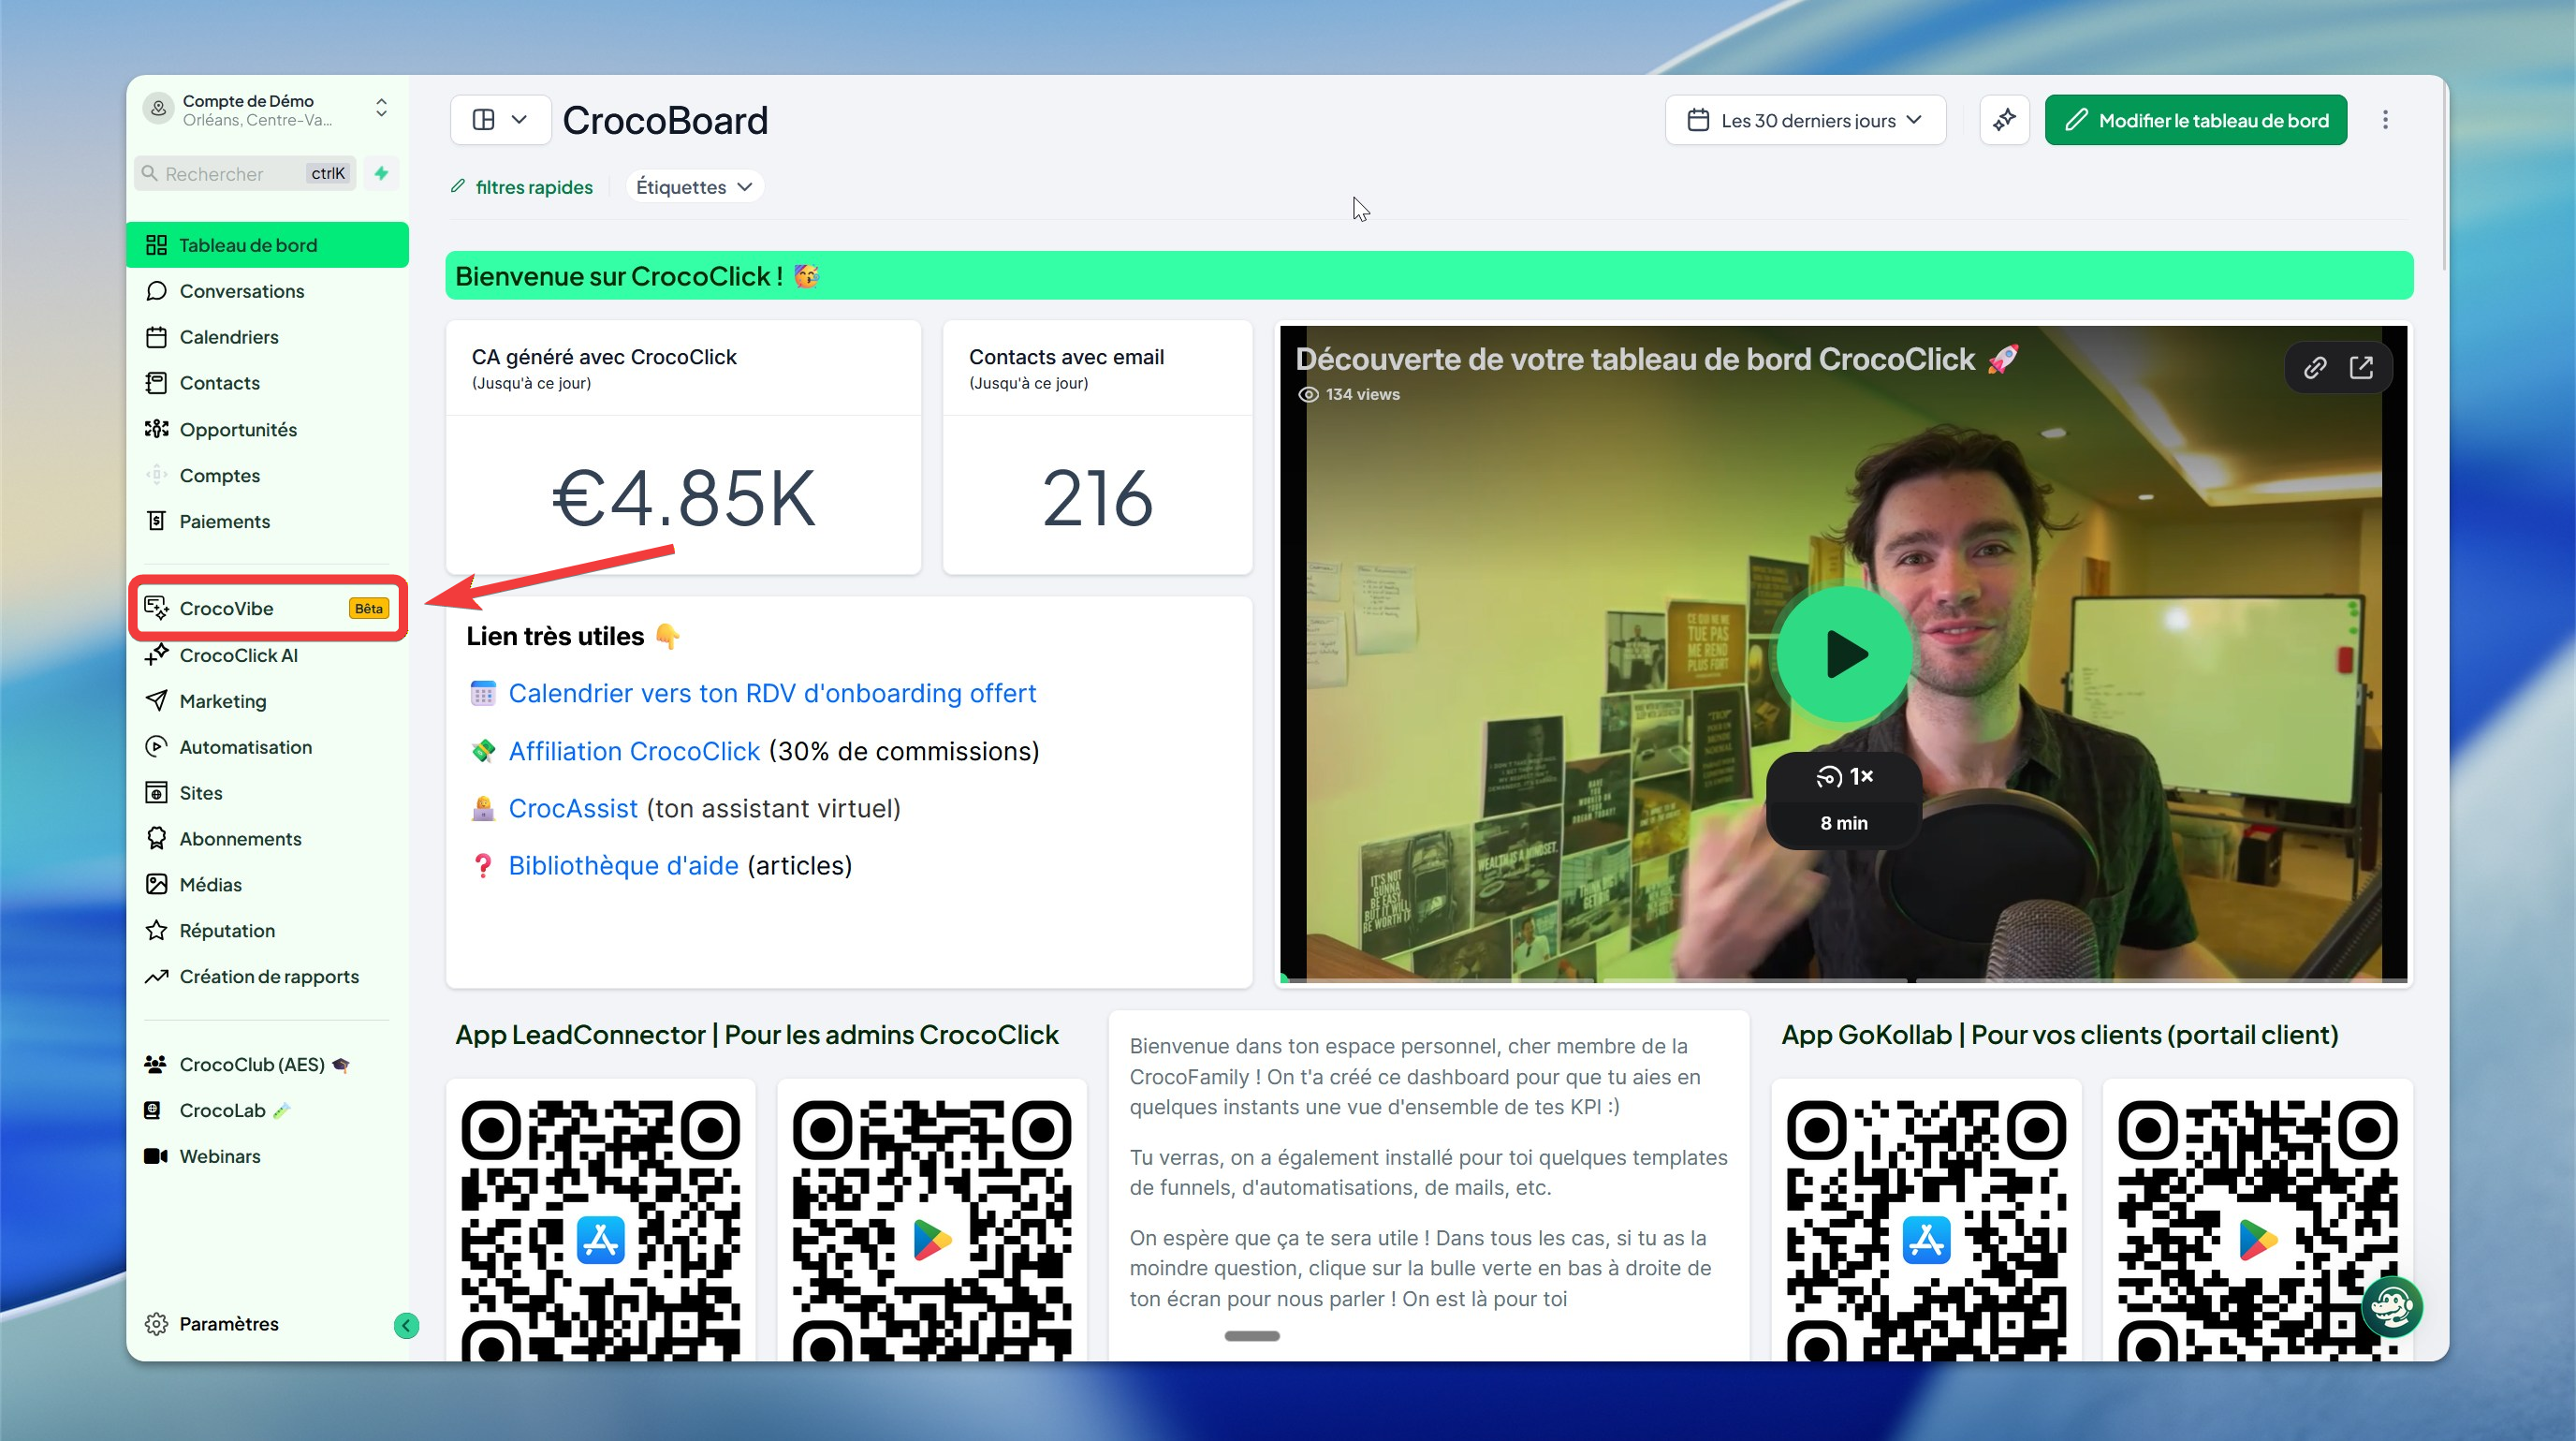This screenshot has height=1441, width=2576.
Task: Open the Bibliothèque d'aide link
Action: click(624, 865)
